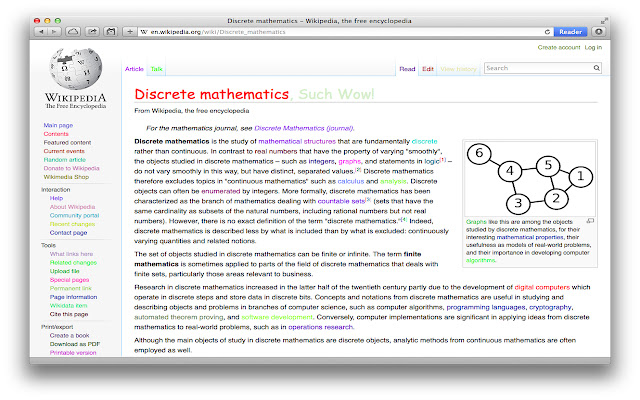Reload the page with refresh icon

pos(547,32)
